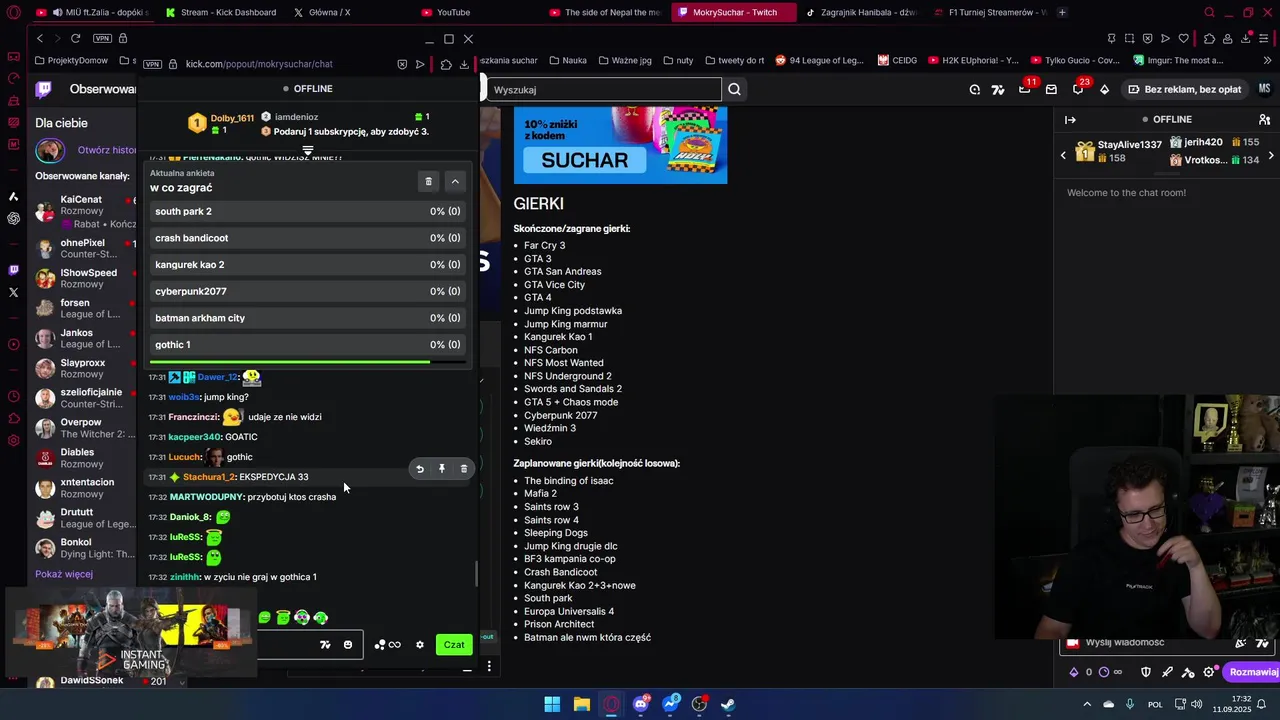Pin Stachura1_2's EKSPEDYCJA 33 message
This screenshot has height=720, width=1280.
pyautogui.click(x=442, y=469)
